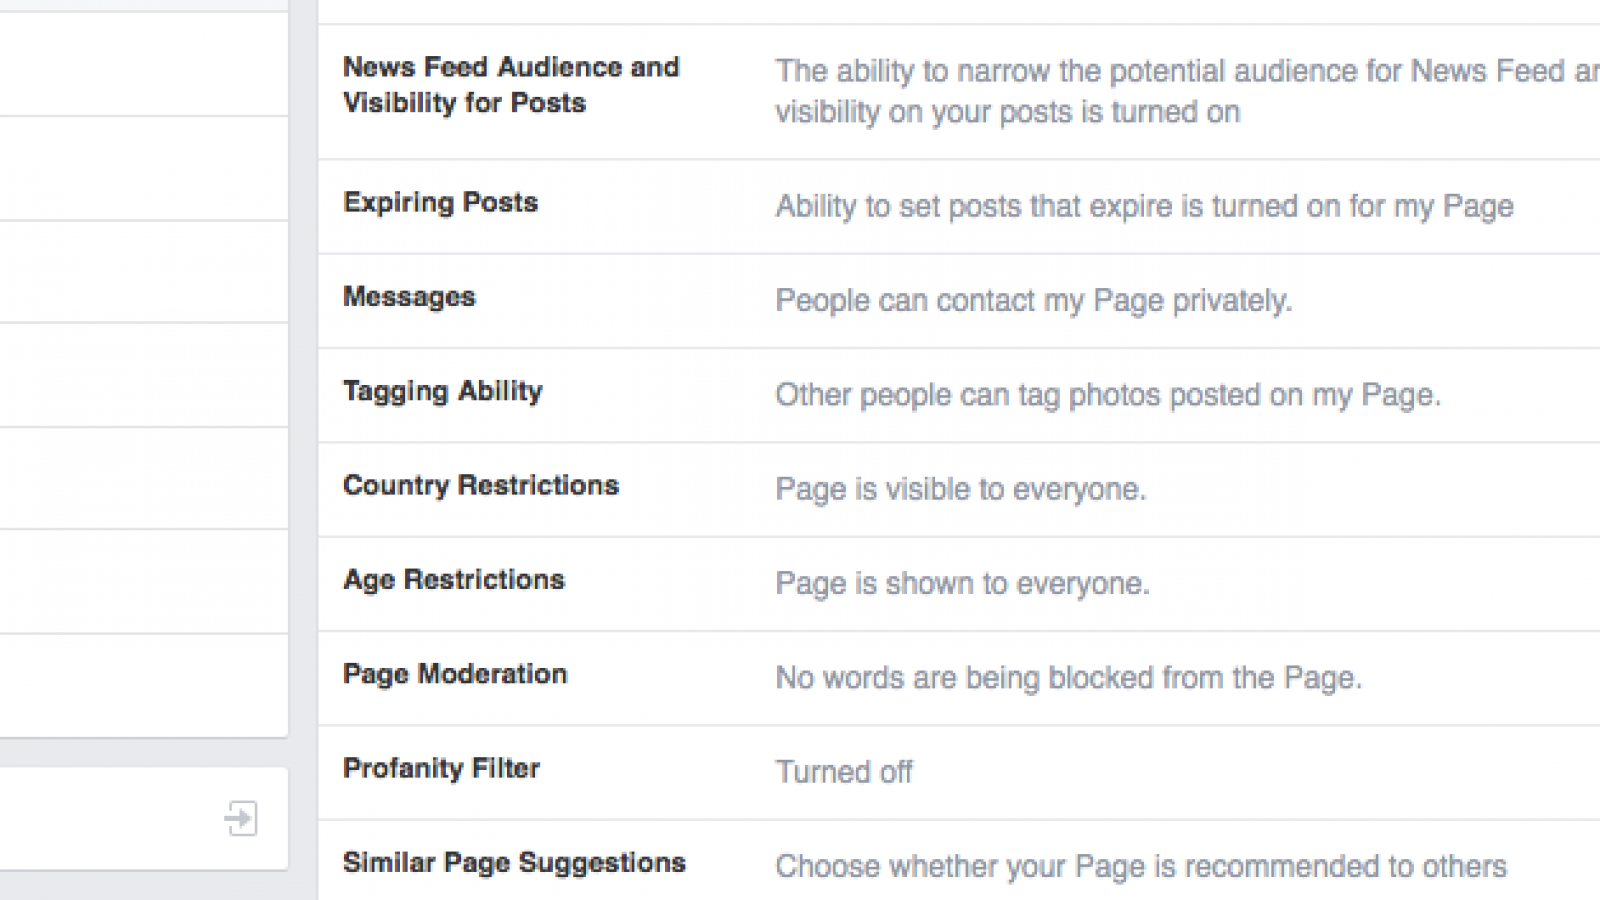Click 'Ability to set posts that expire' text
The image size is (1600, 900).
pyautogui.click(x=1145, y=206)
